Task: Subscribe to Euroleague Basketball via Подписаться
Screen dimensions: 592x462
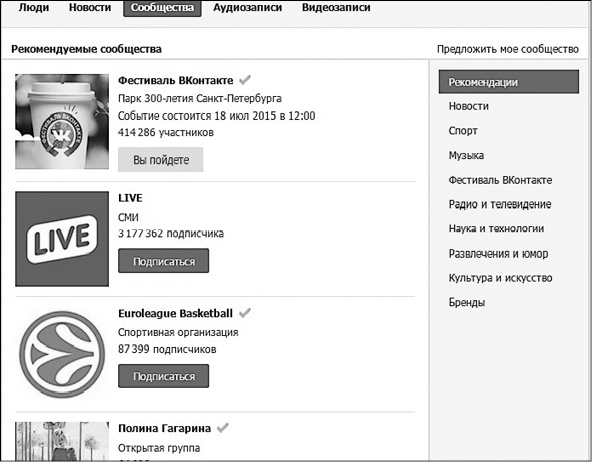Action: pos(163,376)
